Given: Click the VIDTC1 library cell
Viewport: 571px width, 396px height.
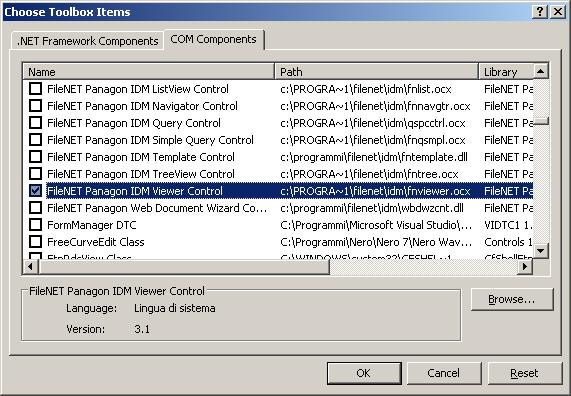Looking at the screenshot, I should [x=508, y=225].
